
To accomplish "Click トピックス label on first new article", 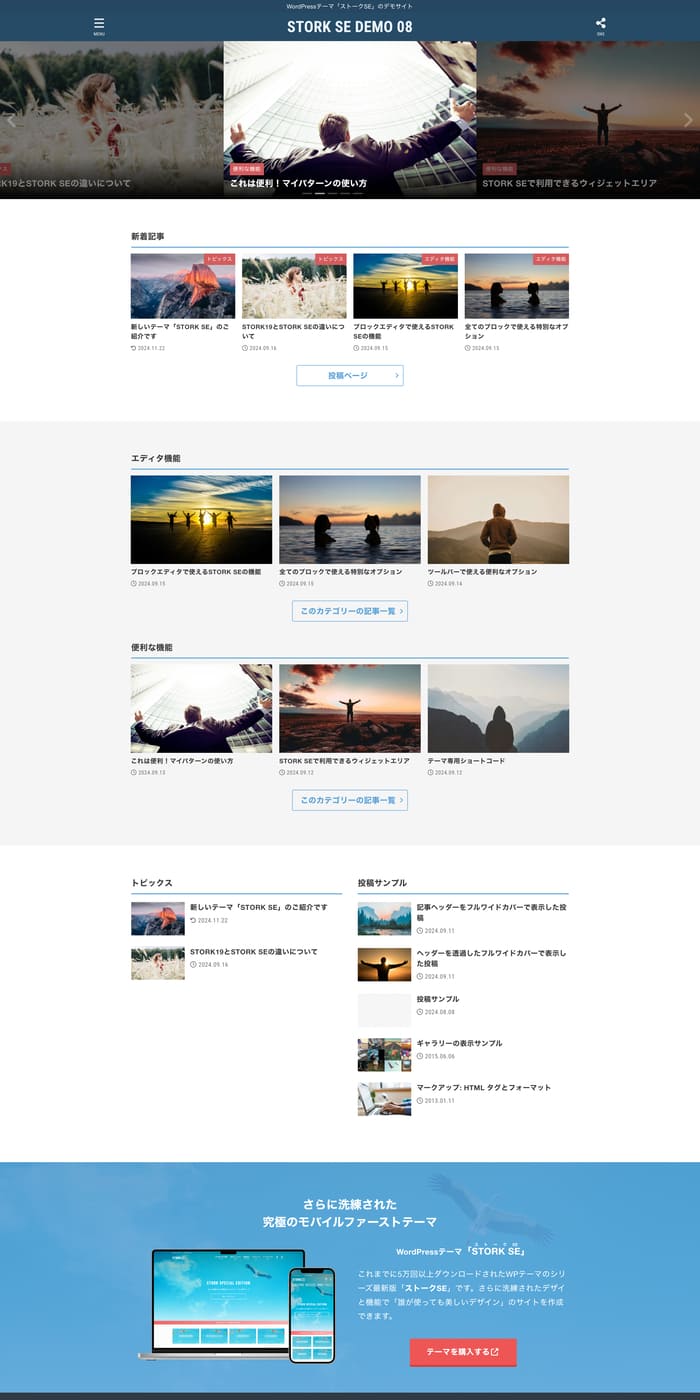I will pyautogui.click(x=220, y=259).
